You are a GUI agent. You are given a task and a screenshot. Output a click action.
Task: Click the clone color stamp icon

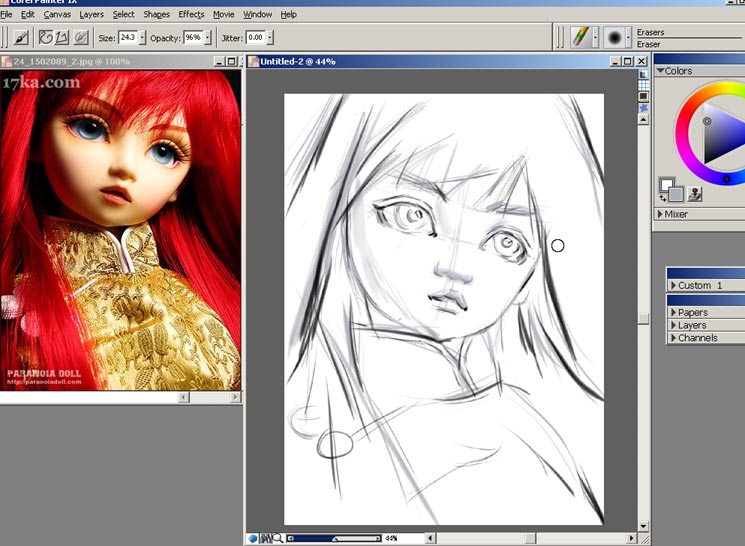[695, 193]
